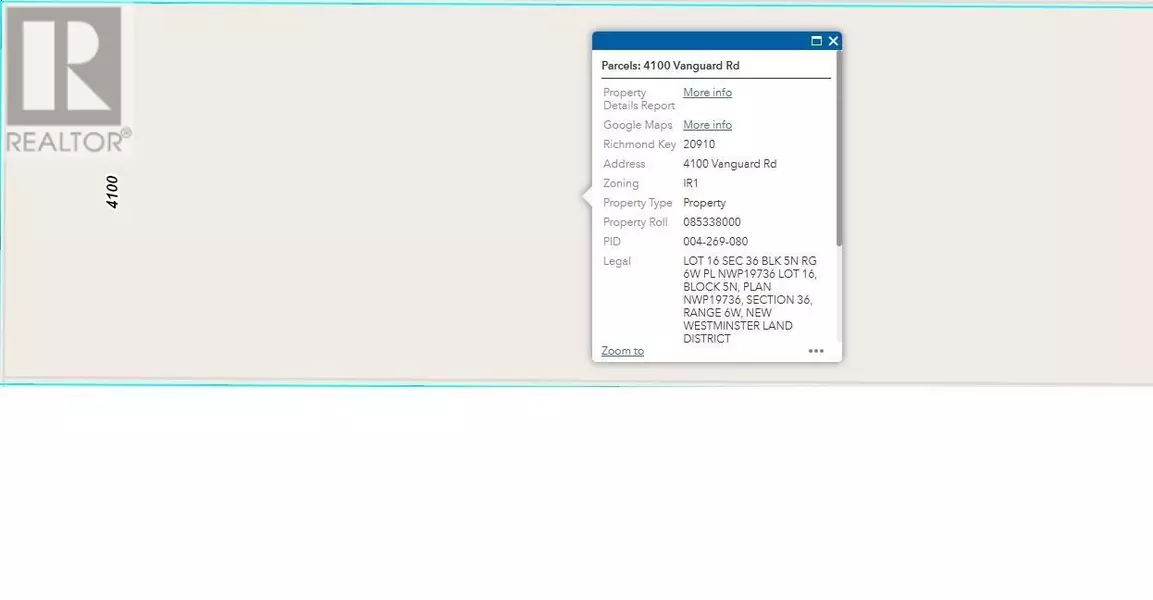Click the Zoom to link
This screenshot has height=600, width=1153.
(x=622, y=351)
